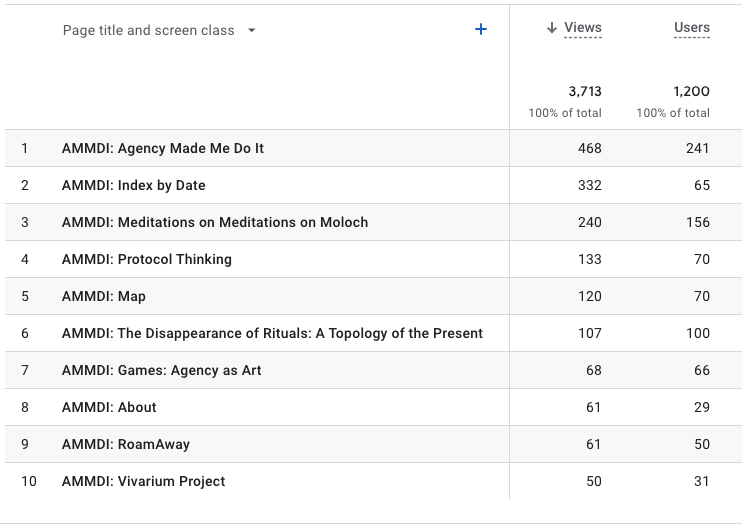
Task: Click AMMDI: Meditations on Meditations on Moloch
Action: 215,222
